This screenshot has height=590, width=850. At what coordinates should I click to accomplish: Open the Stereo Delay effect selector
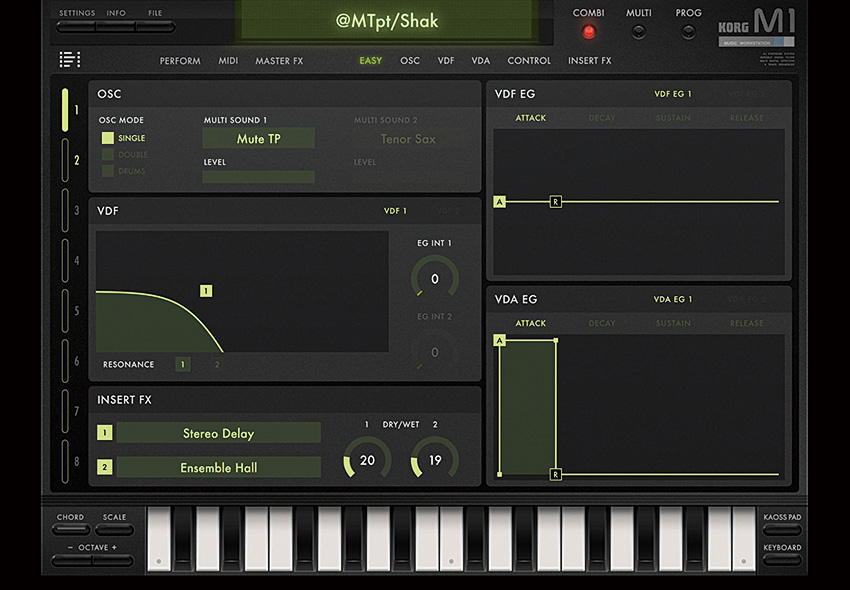218,433
